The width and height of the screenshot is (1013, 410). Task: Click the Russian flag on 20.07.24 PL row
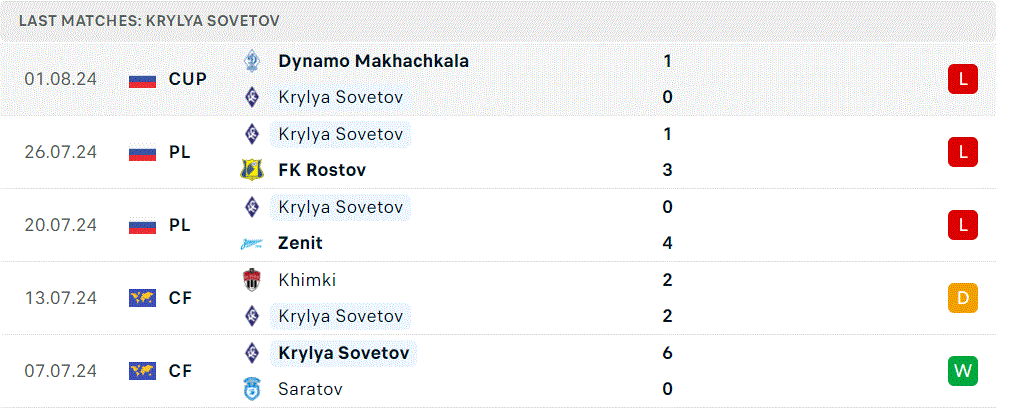[x=142, y=225]
